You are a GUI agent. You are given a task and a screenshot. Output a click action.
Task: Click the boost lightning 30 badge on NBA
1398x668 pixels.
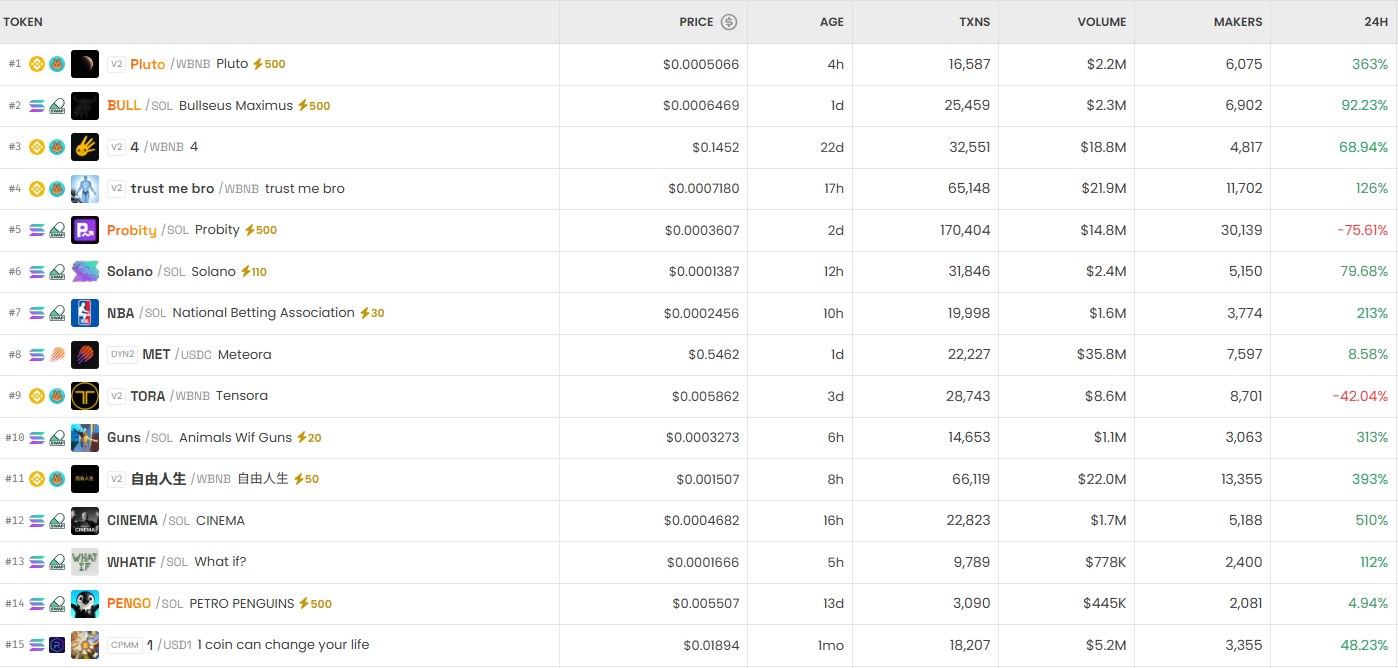[372, 313]
